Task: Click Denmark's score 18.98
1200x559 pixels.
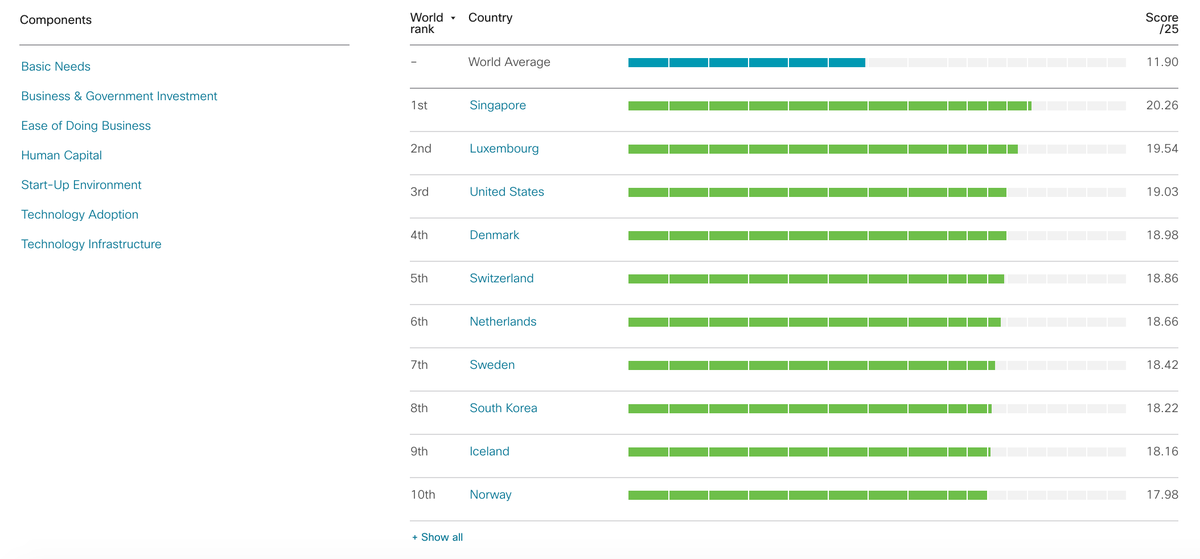Action: click(x=1162, y=235)
